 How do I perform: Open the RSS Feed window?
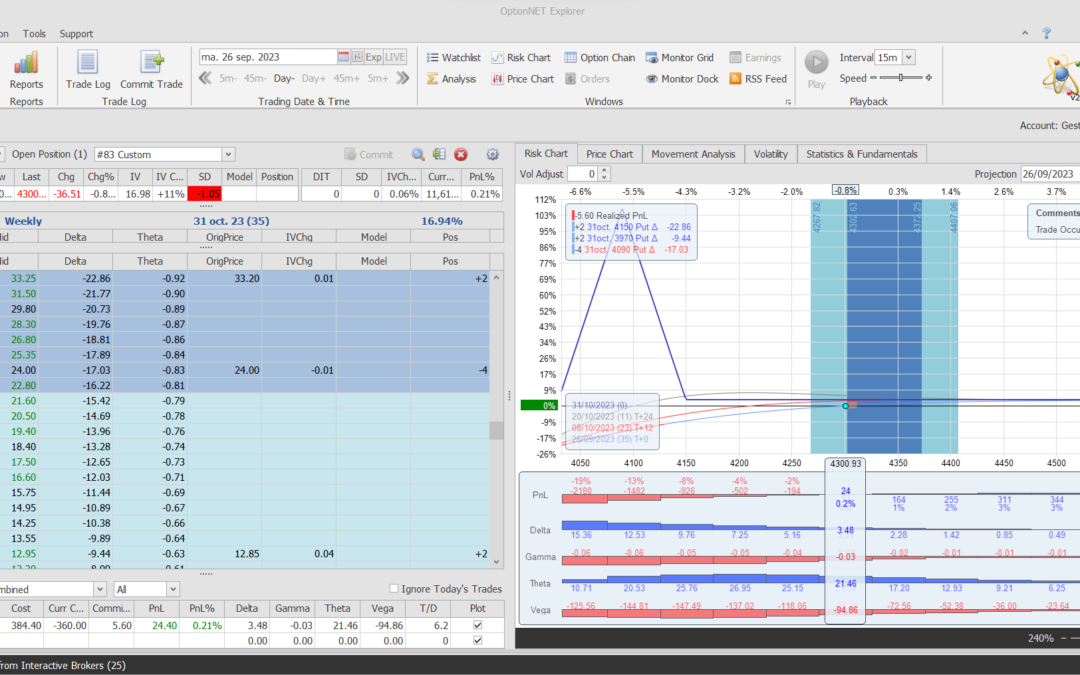(758, 79)
